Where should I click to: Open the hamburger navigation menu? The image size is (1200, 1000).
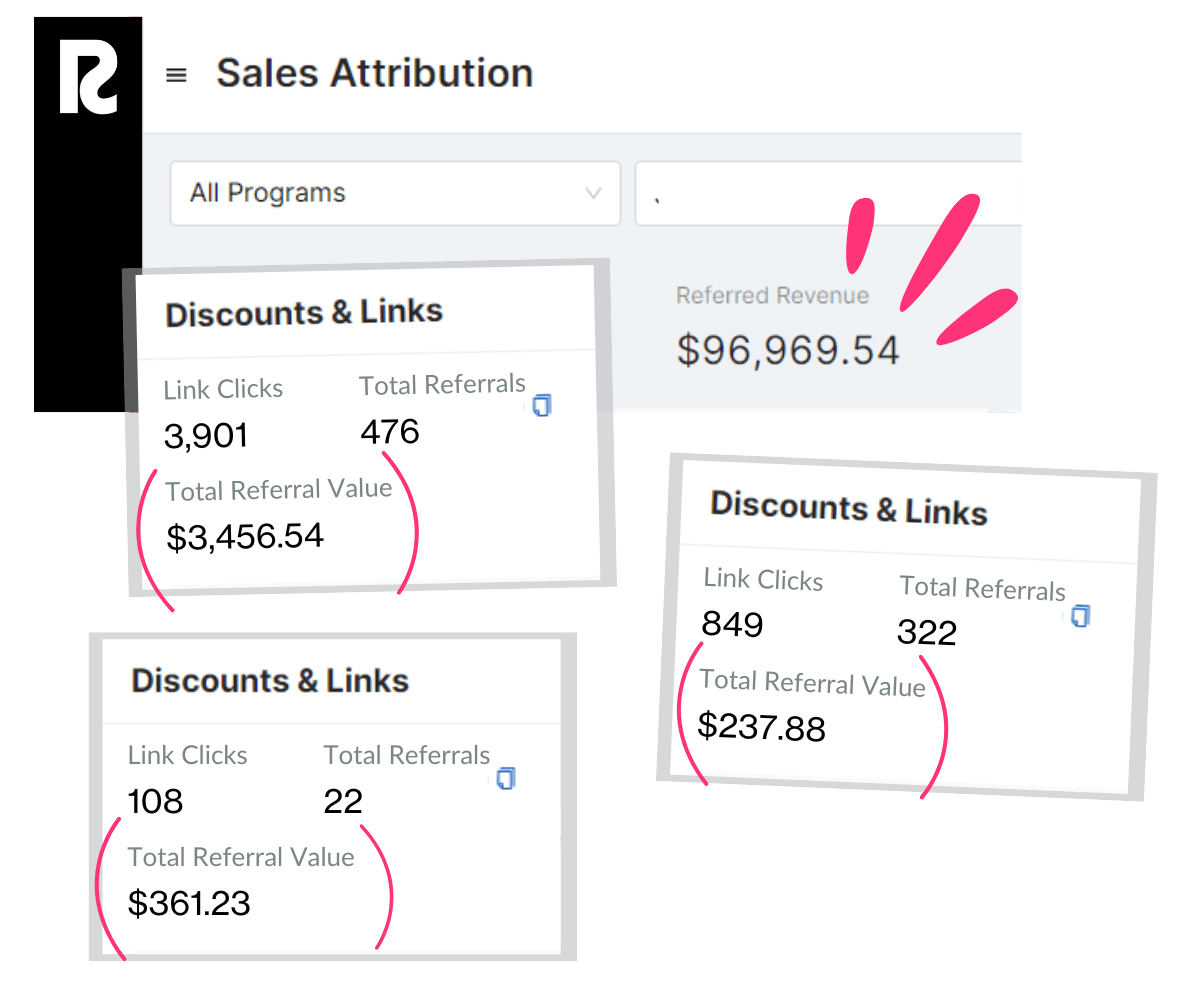click(175, 74)
